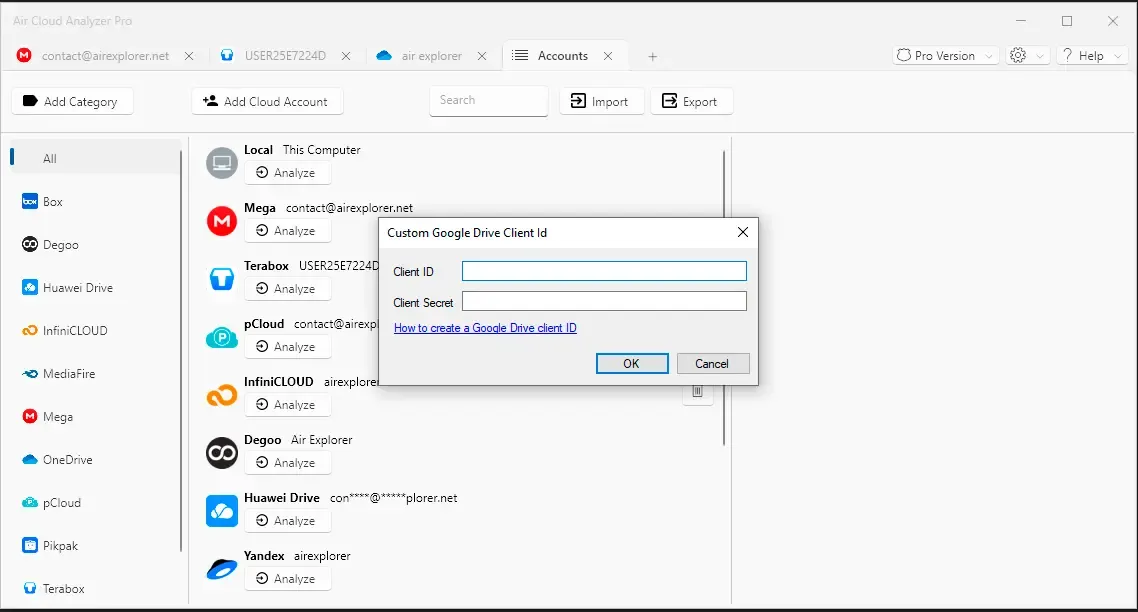Click the Huawei Drive account logo
The height and width of the screenshot is (612, 1138).
click(221, 511)
